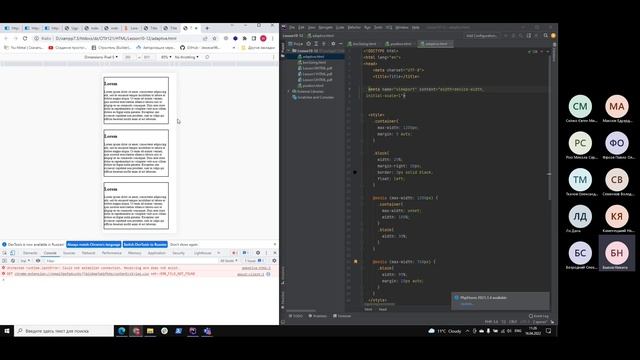Open a new Chrome tab

pyautogui.click(x=207, y=28)
